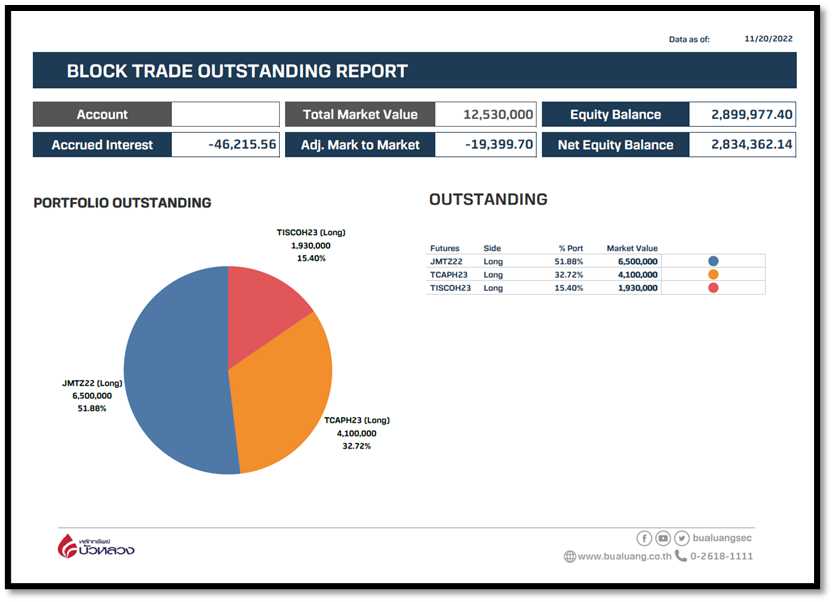
Task: Click the red dot in the TISCOH23 row
Action: click(x=713, y=288)
